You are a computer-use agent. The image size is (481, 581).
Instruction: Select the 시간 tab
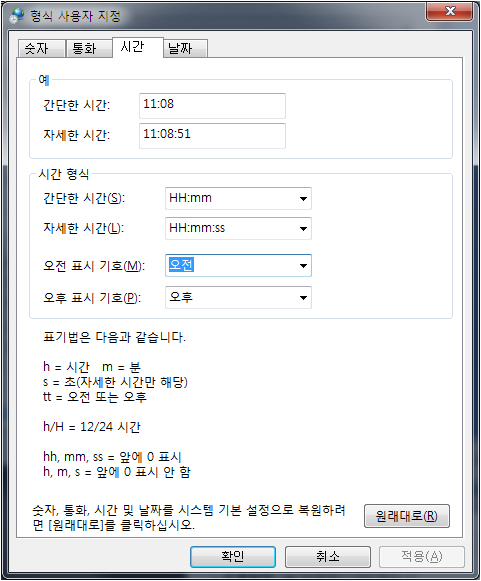[137, 47]
